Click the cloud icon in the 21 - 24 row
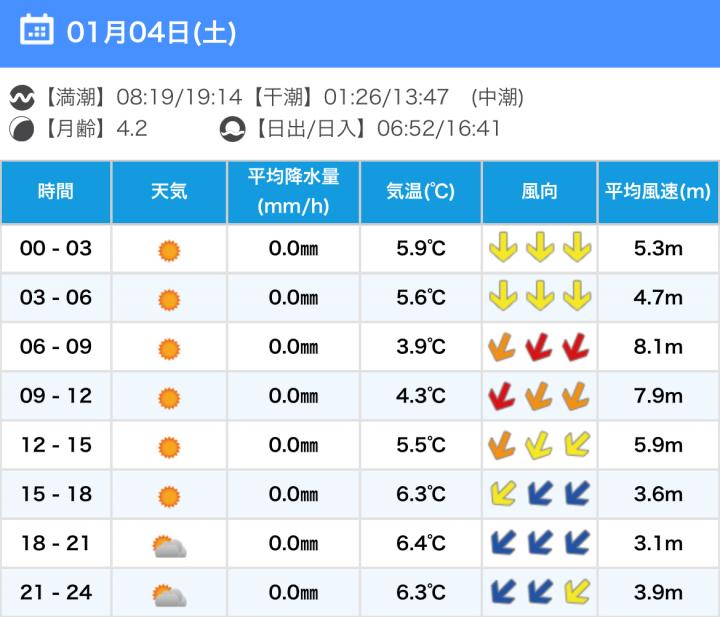 pos(169,595)
